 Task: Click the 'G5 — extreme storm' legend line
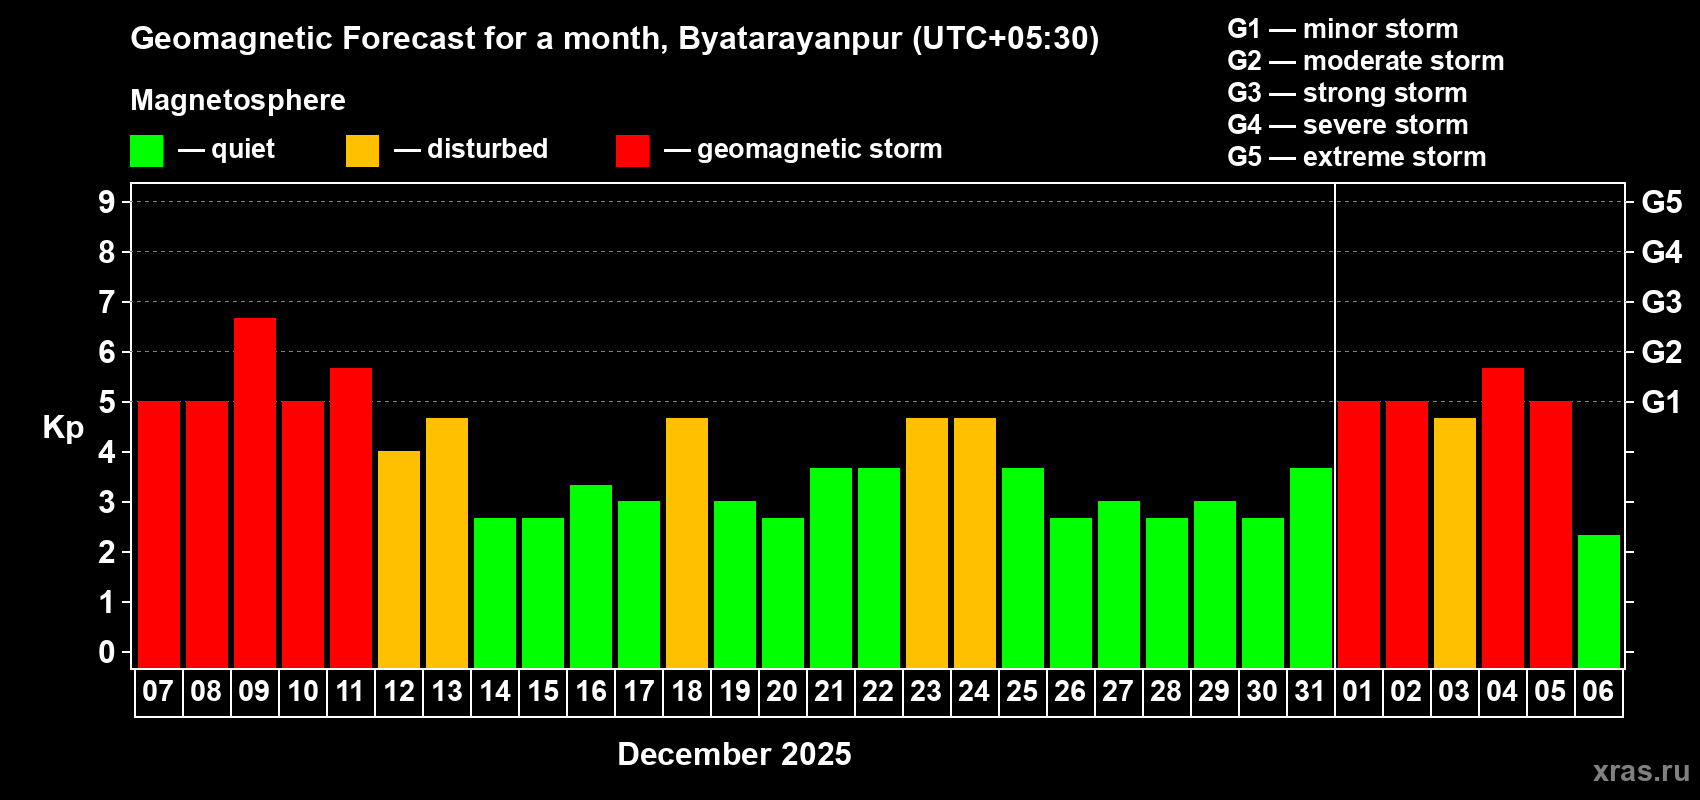tap(1357, 157)
